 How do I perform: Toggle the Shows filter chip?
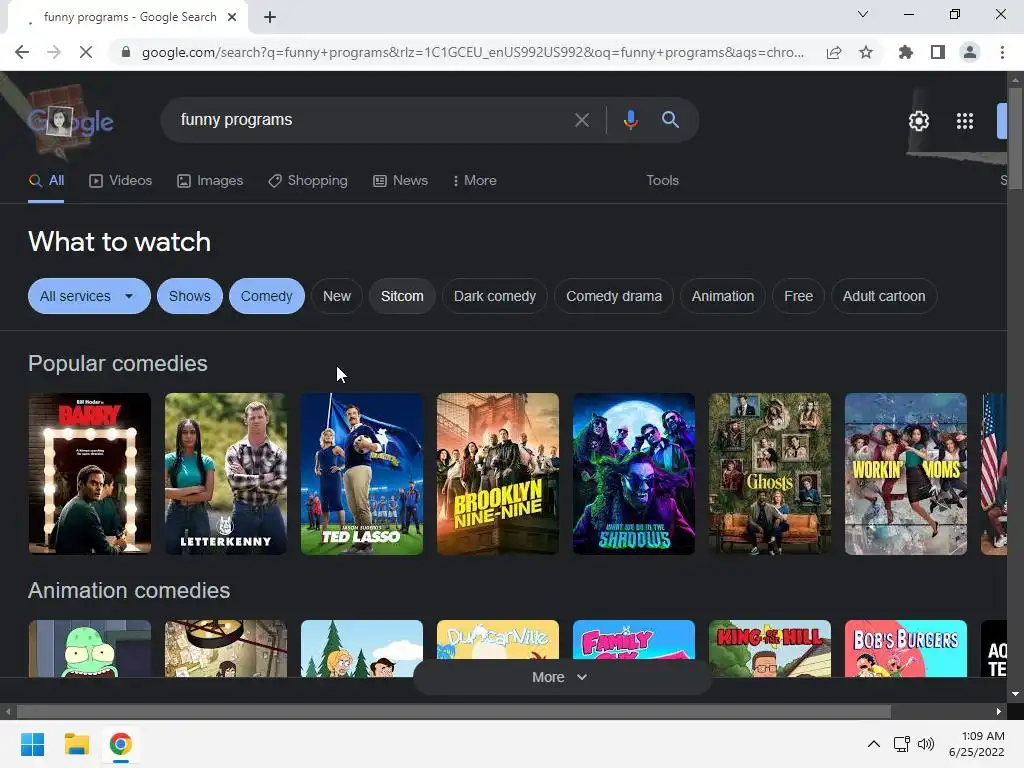(189, 296)
